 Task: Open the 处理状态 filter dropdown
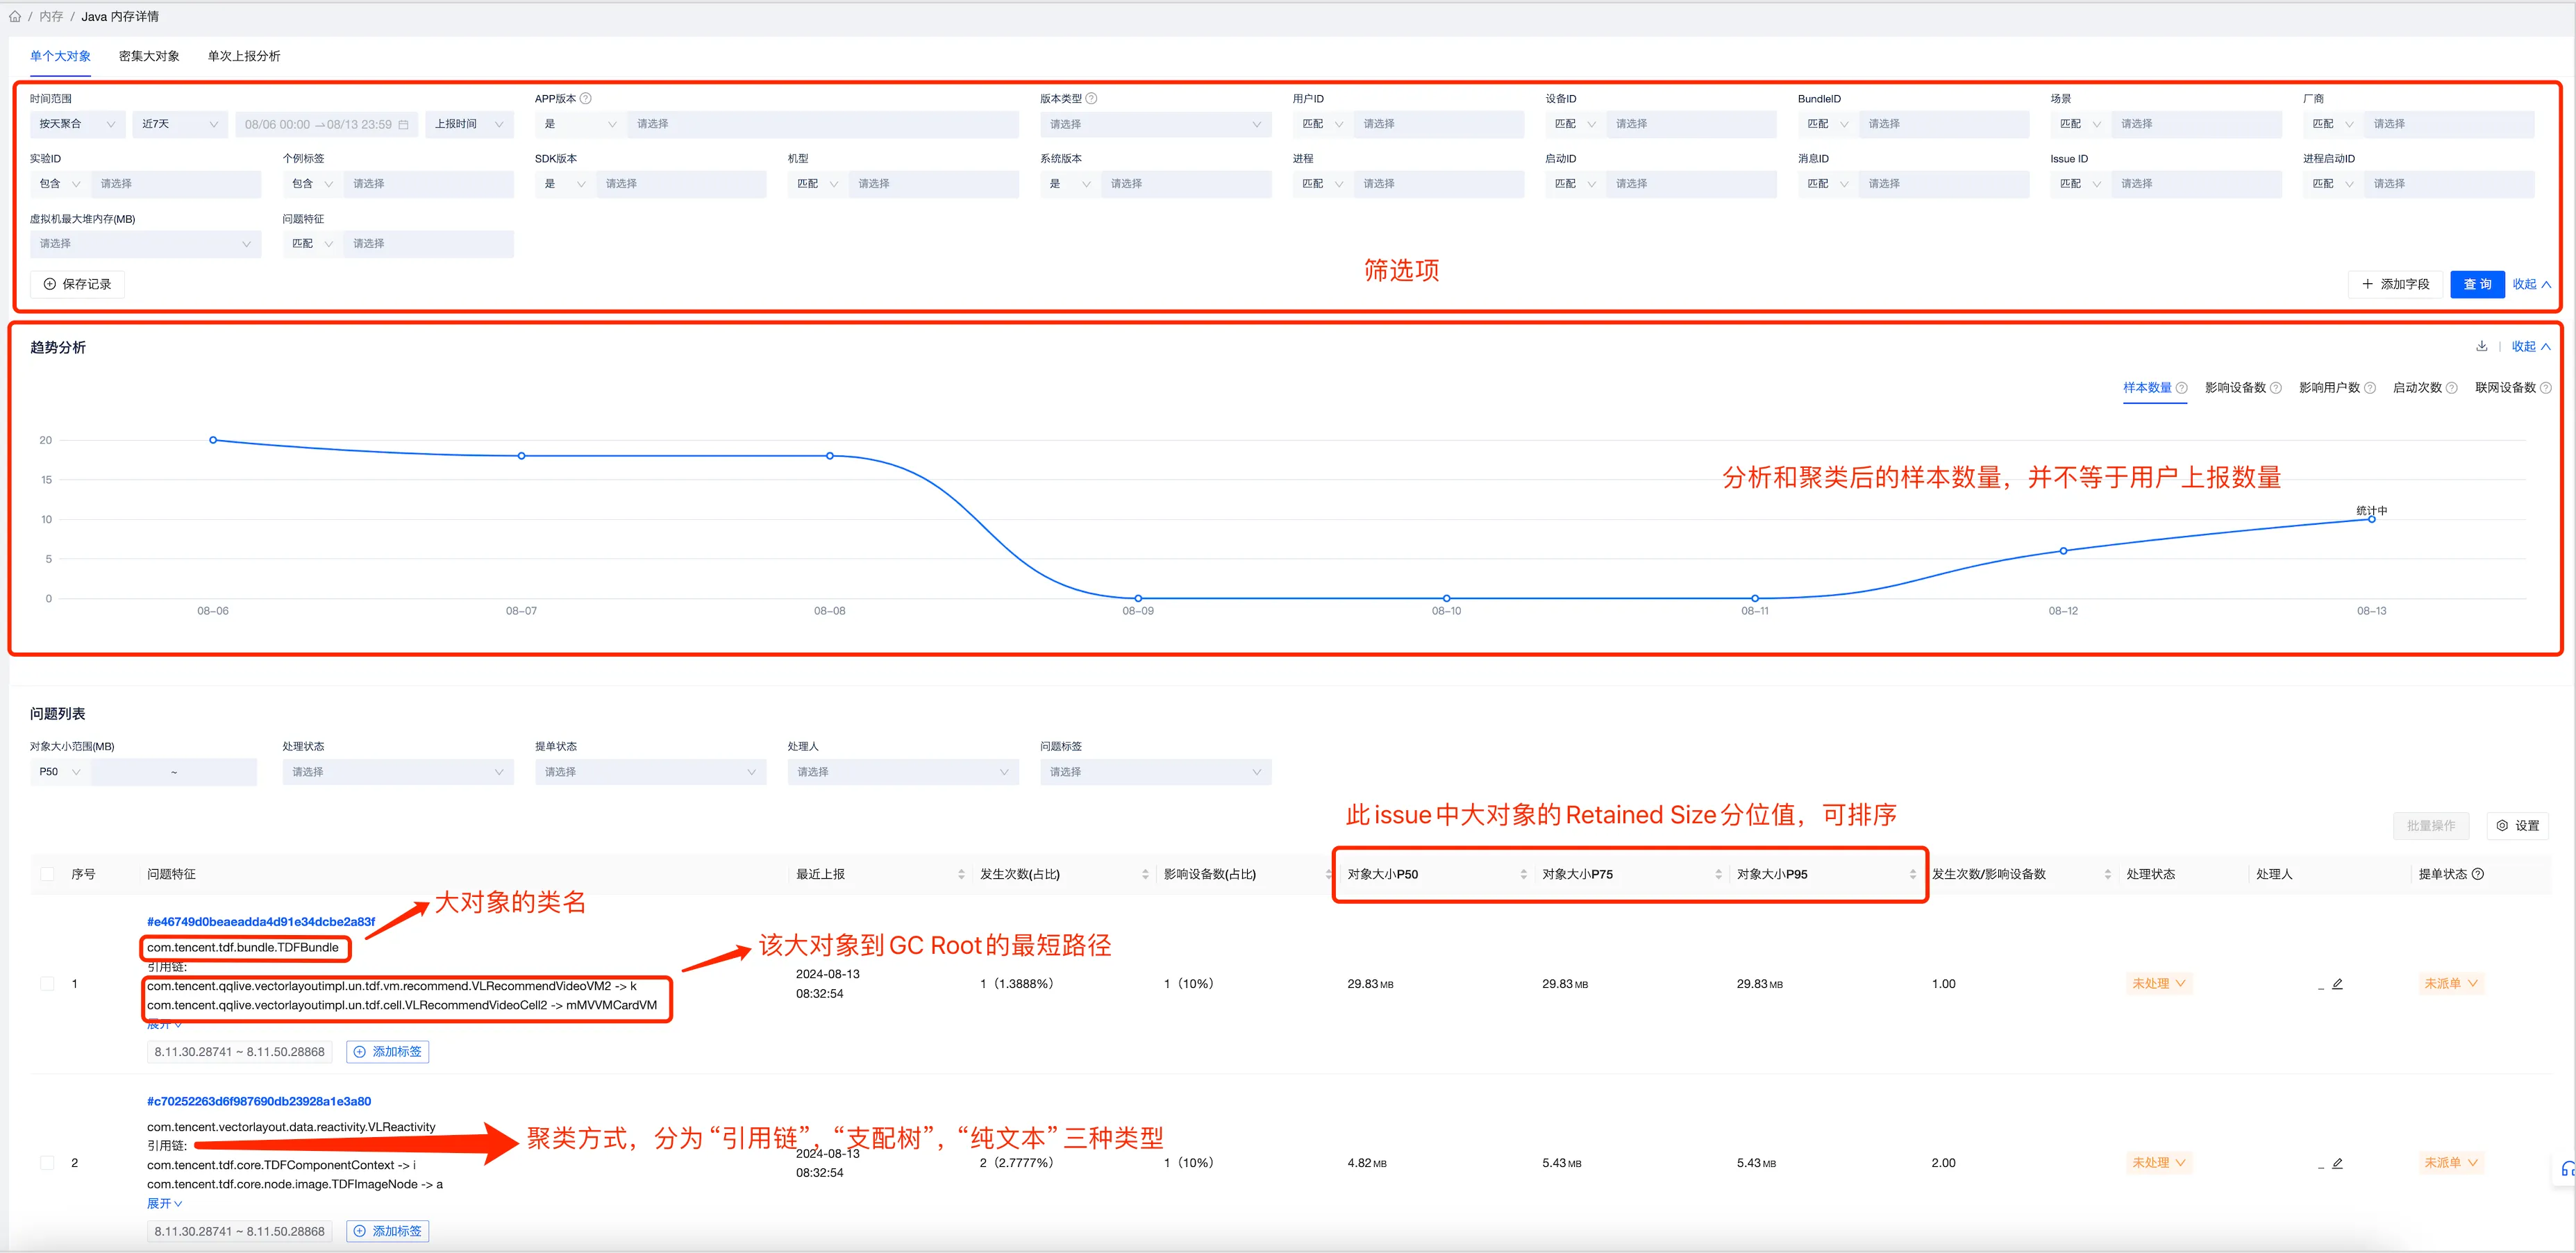click(x=397, y=772)
